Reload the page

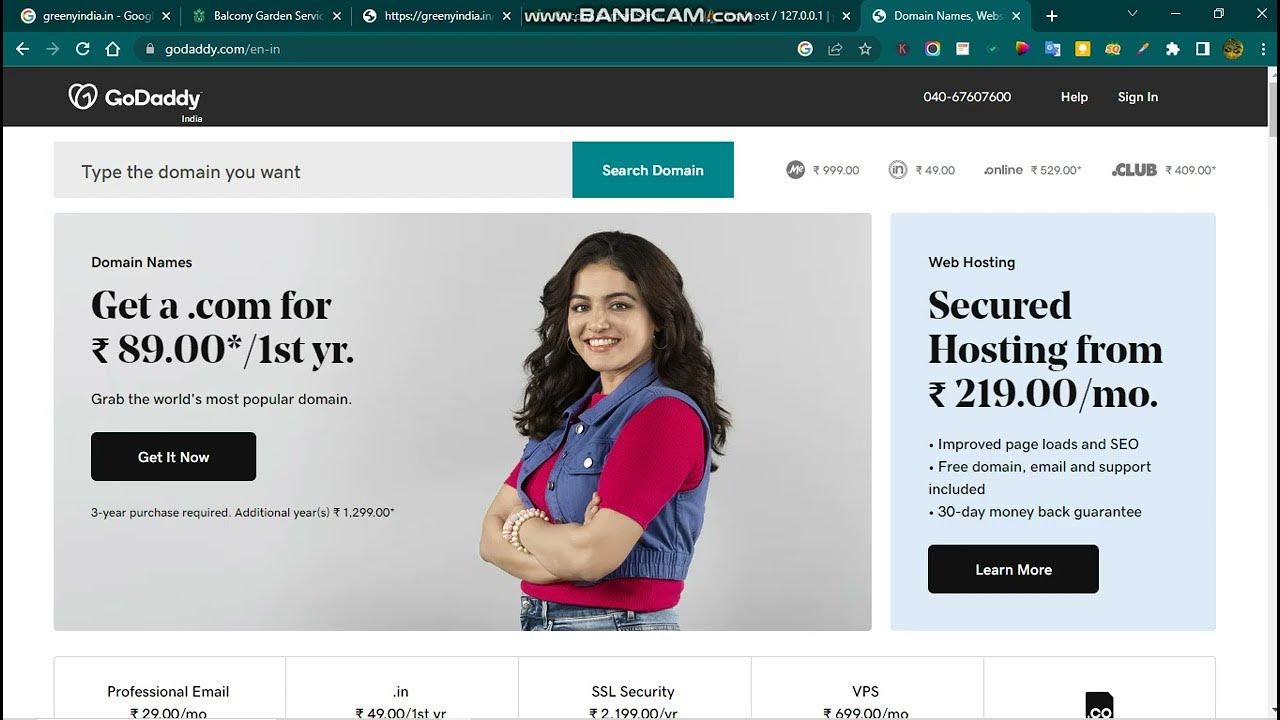pos(83,49)
